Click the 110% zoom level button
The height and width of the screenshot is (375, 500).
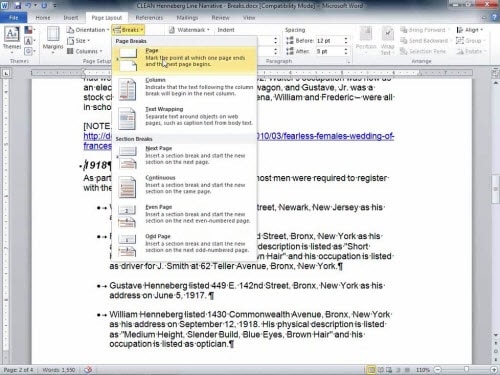click(423, 370)
